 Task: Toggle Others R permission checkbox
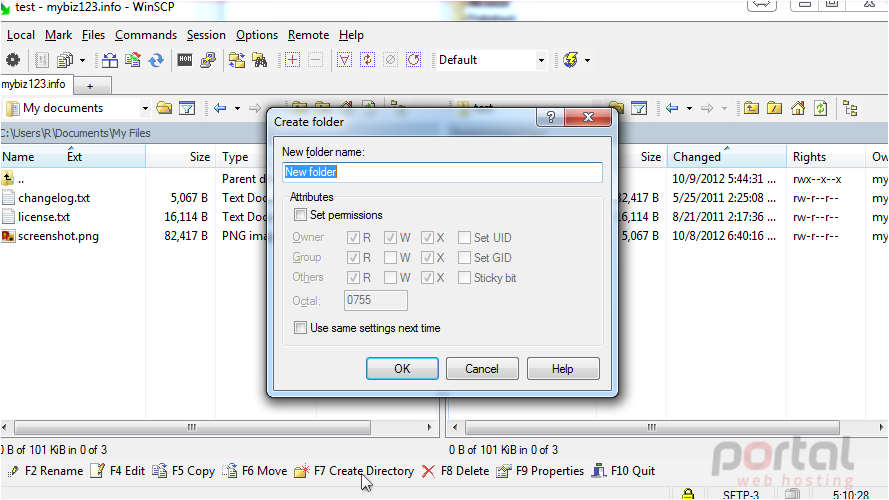(353, 278)
